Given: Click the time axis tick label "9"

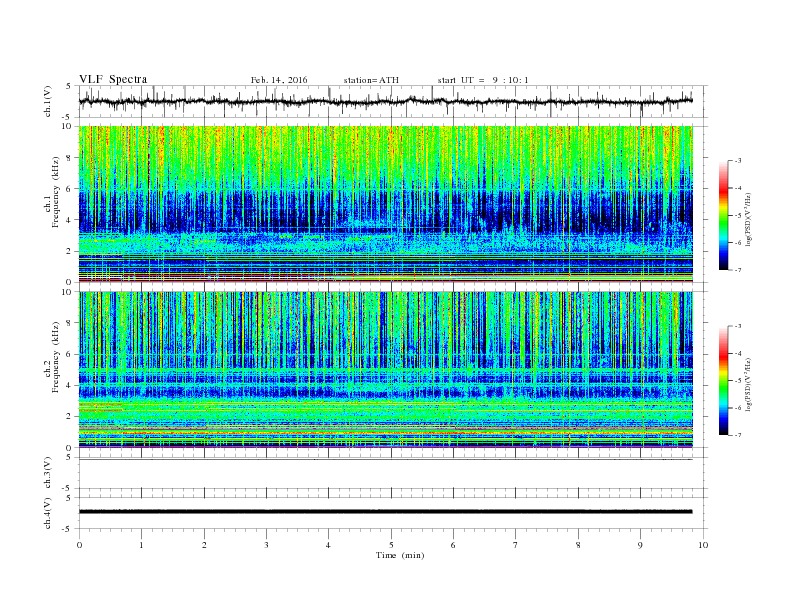Looking at the screenshot, I should [x=640, y=545].
